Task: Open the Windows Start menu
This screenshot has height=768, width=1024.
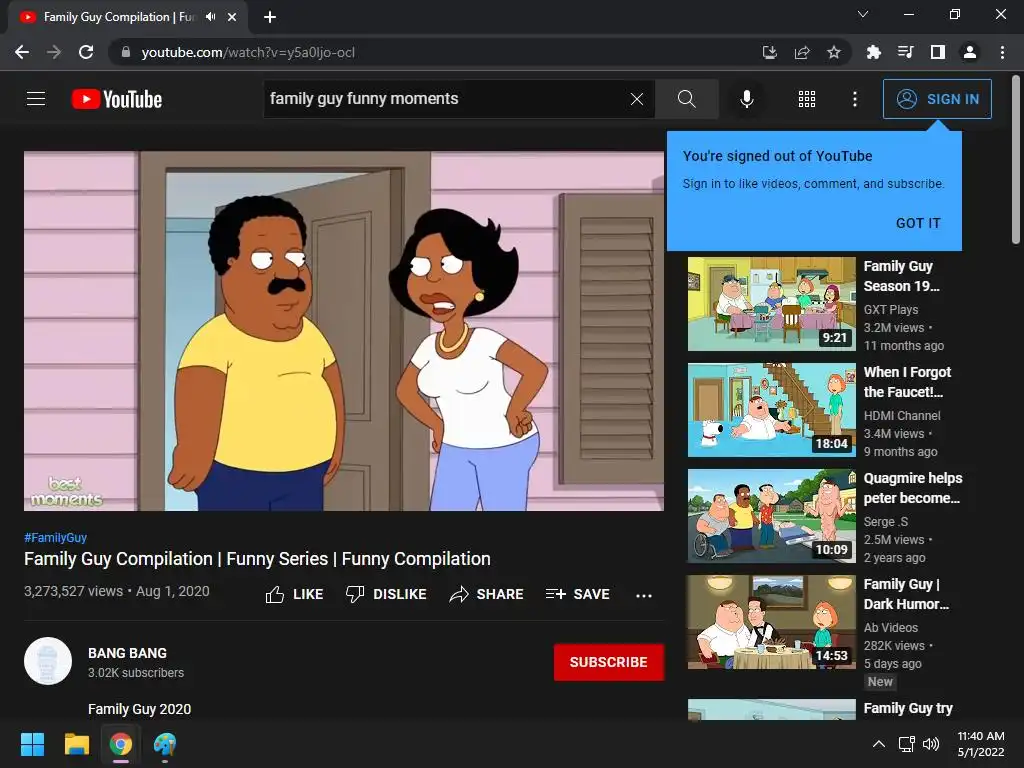Action: coord(32,744)
